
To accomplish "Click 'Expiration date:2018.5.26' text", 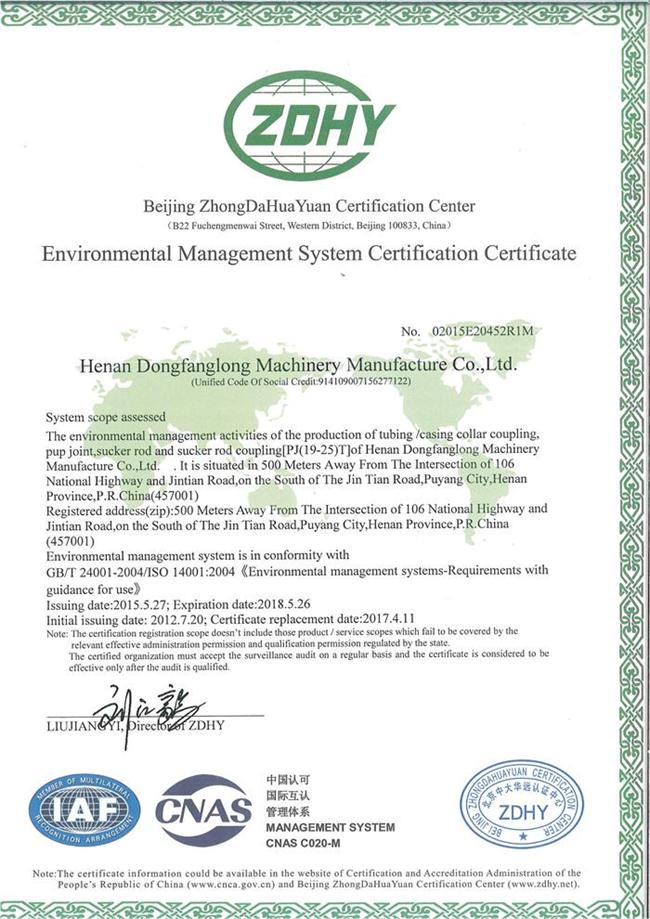I will [x=242, y=604].
